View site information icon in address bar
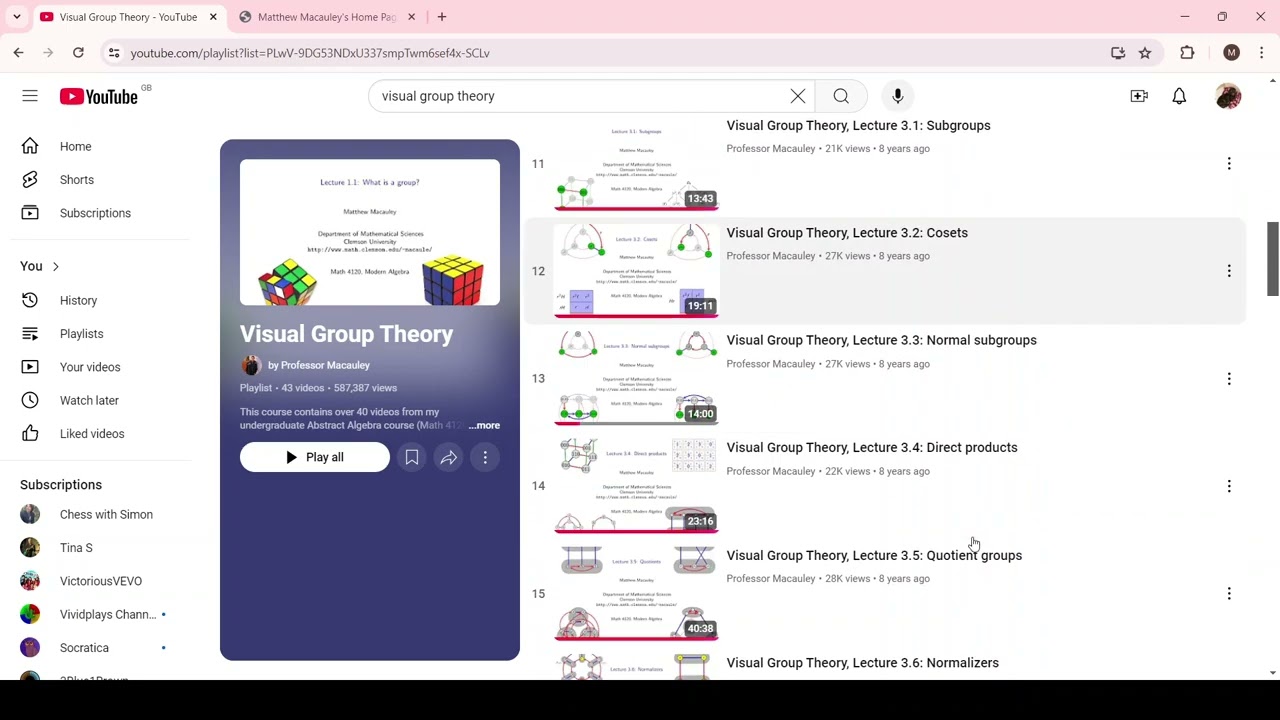 [114, 53]
